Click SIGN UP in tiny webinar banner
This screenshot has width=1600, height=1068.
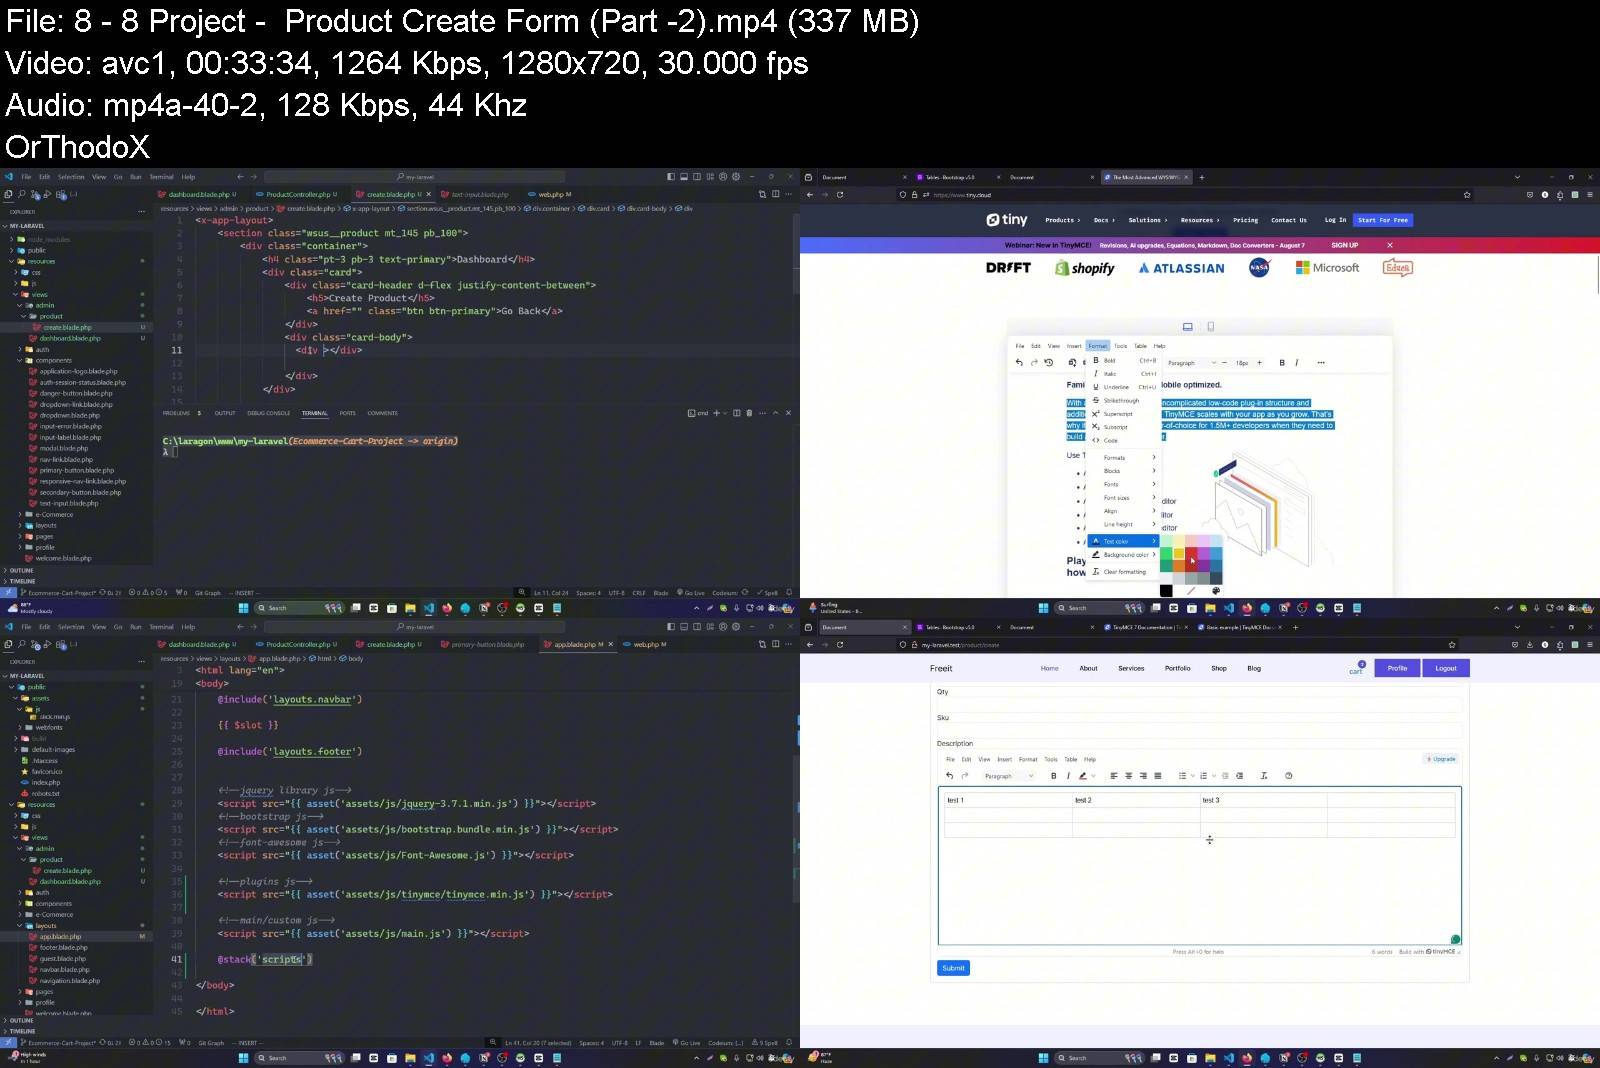(1345, 245)
